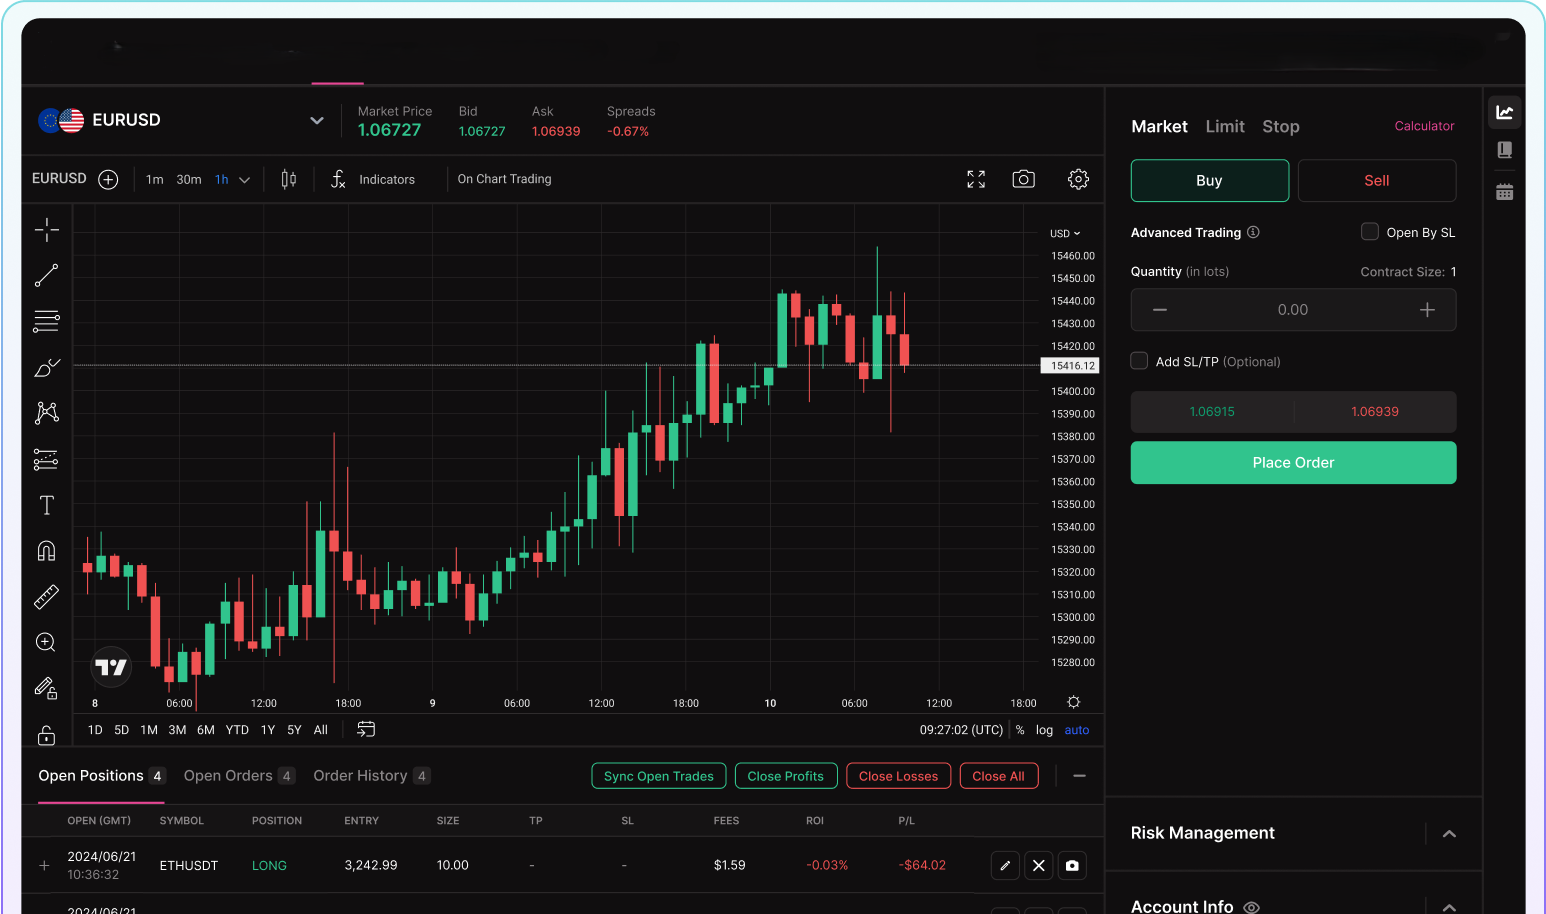Open the EURUSD symbol dropdown

(317, 120)
